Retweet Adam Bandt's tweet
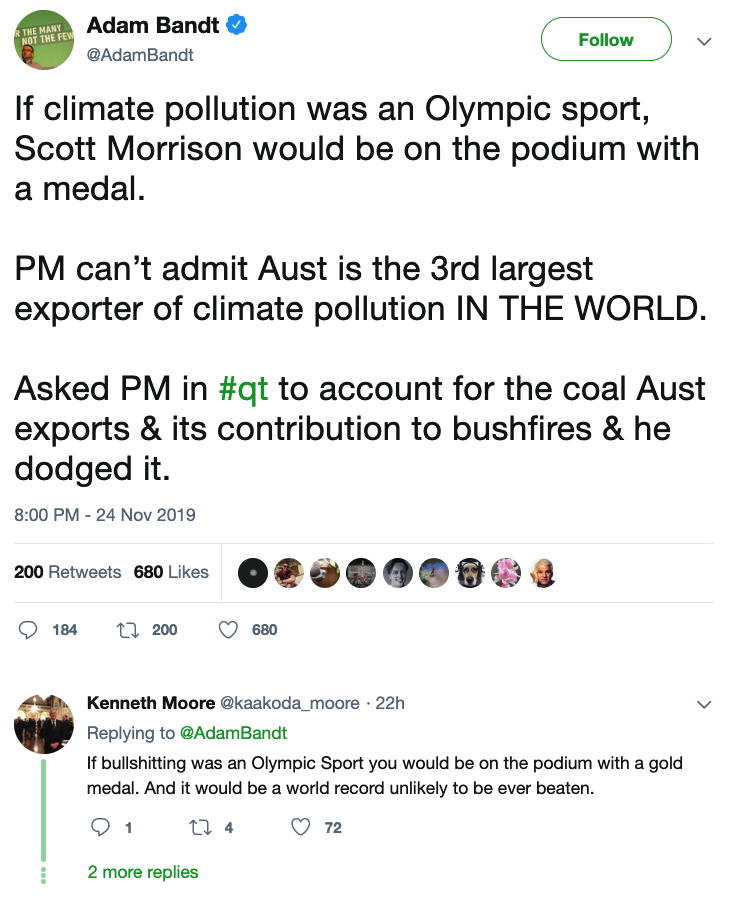 pyautogui.click(x=127, y=630)
